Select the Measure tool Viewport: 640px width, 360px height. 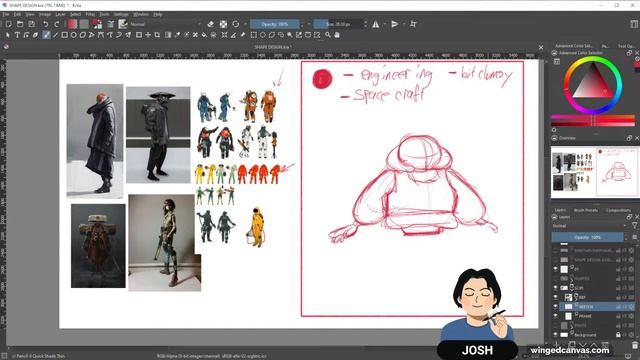[x=233, y=35]
